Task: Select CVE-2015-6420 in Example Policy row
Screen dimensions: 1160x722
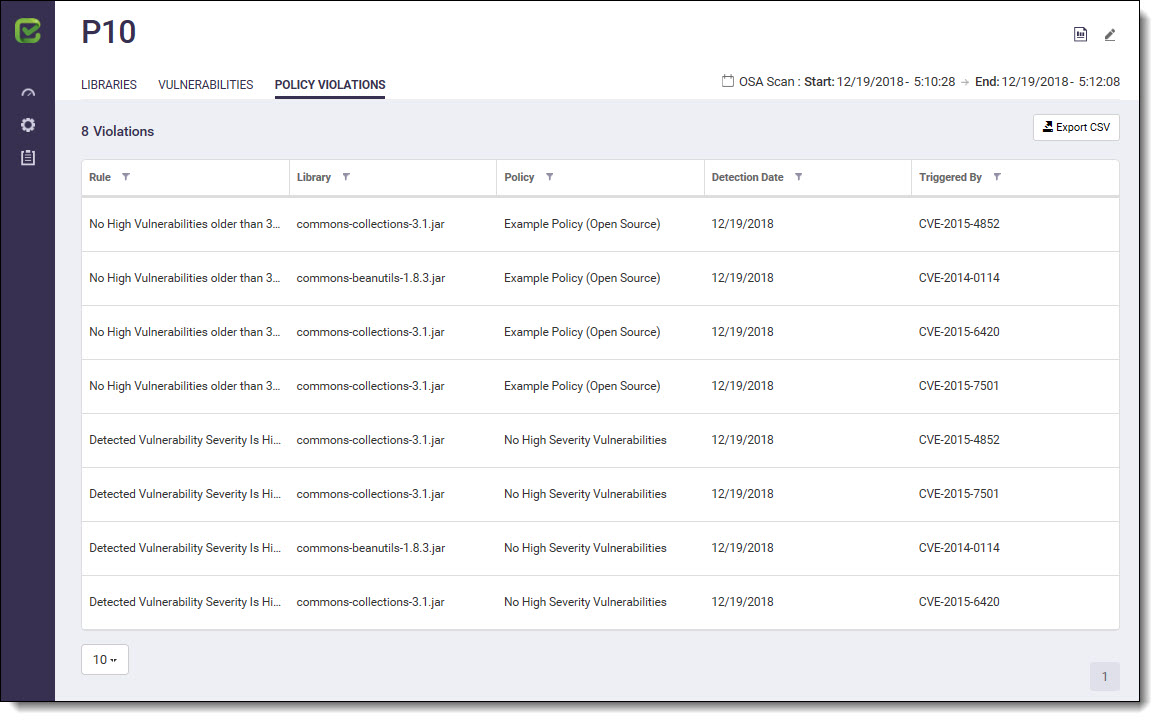Action: coord(959,332)
